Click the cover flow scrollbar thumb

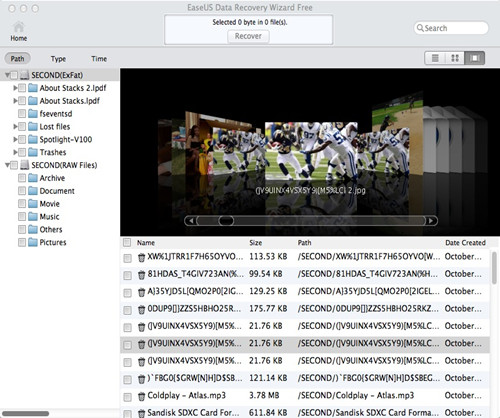click(x=226, y=221)
